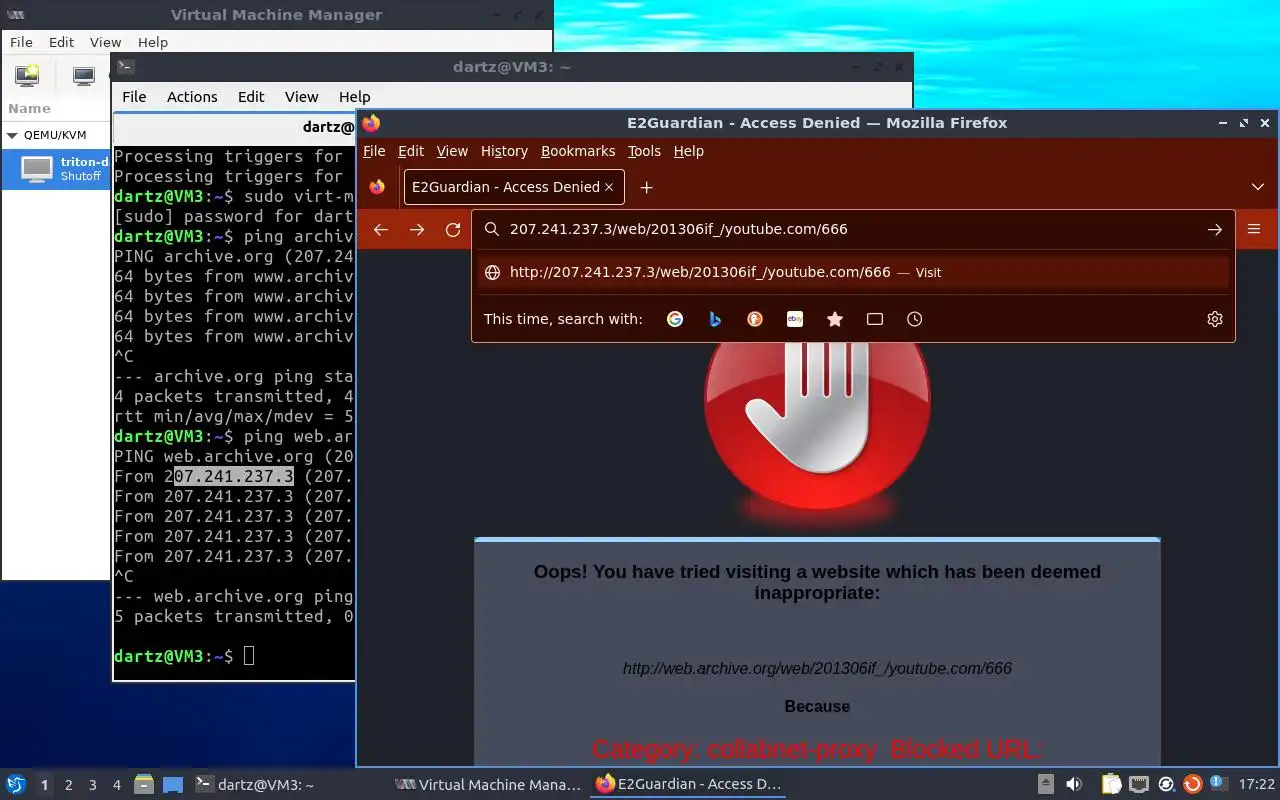Search with Google icon
This screenshot has height=800, width=1280.
click(675, 319)
